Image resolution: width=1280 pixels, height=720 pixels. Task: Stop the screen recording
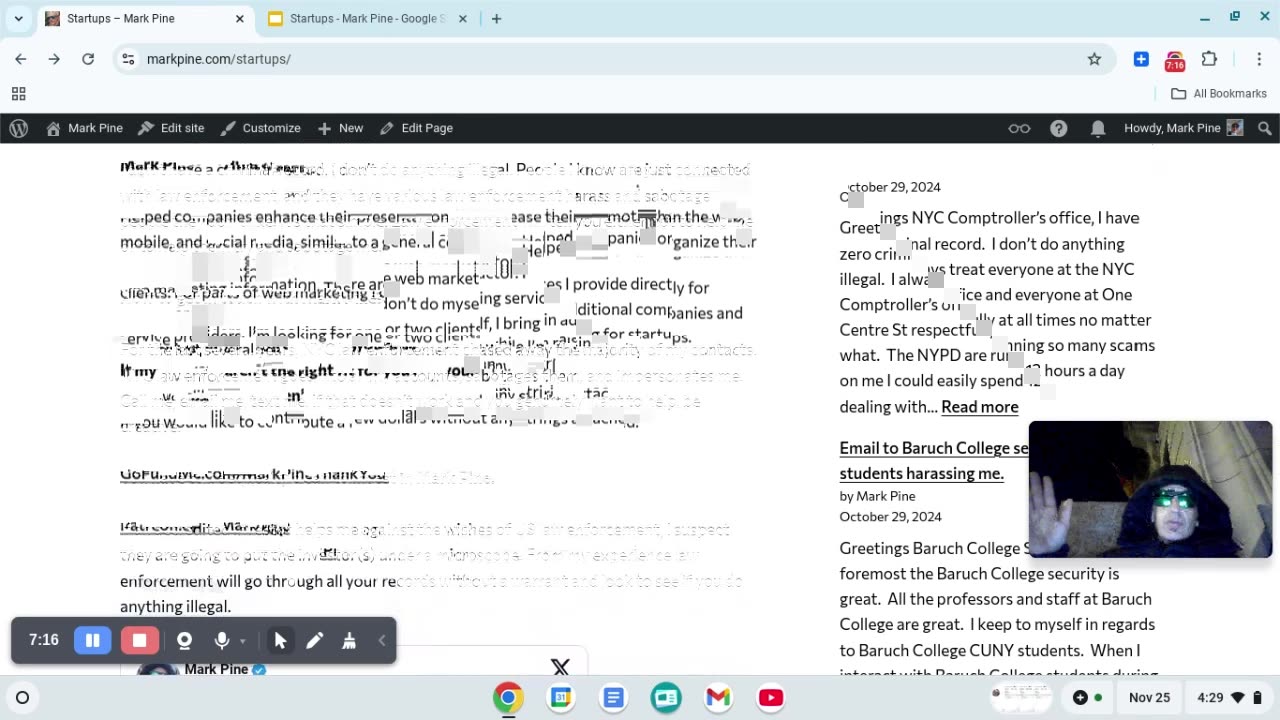[140, 640]
